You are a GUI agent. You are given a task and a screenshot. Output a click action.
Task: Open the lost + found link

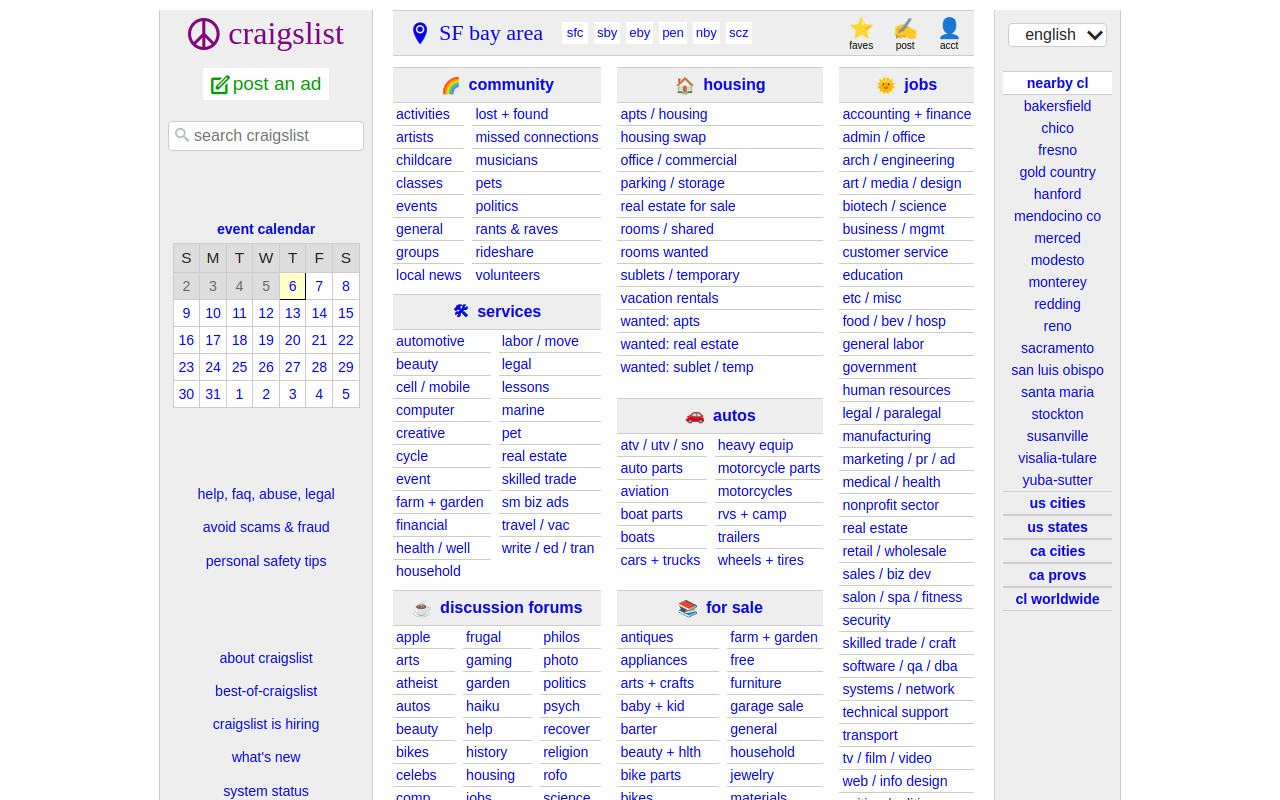click(x=512, y=114)
